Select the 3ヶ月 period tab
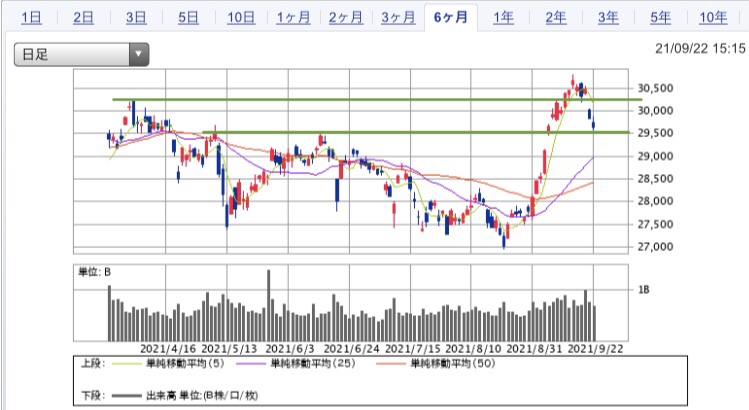Image resolution: width=749 pixels, height=410 pixels. point(398,18)
